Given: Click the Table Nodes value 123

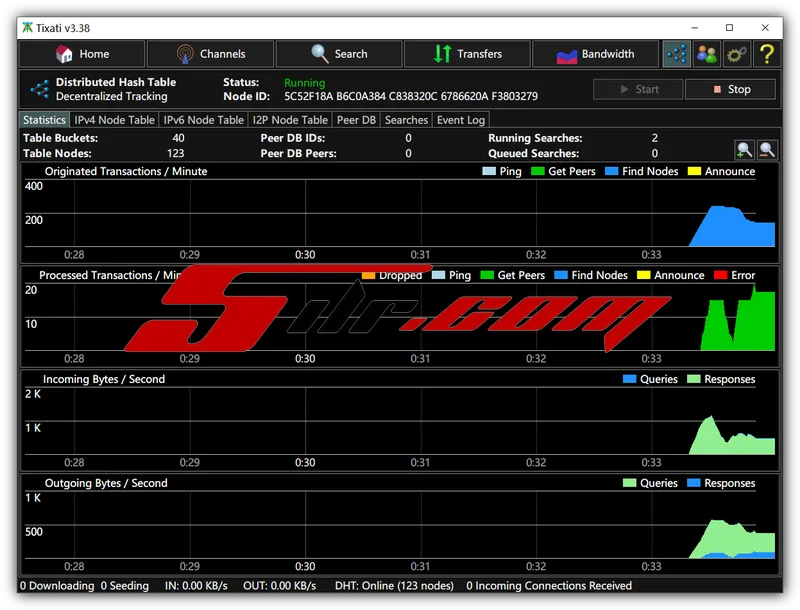Looking at the screenshot, I should (x=176, y=154).
